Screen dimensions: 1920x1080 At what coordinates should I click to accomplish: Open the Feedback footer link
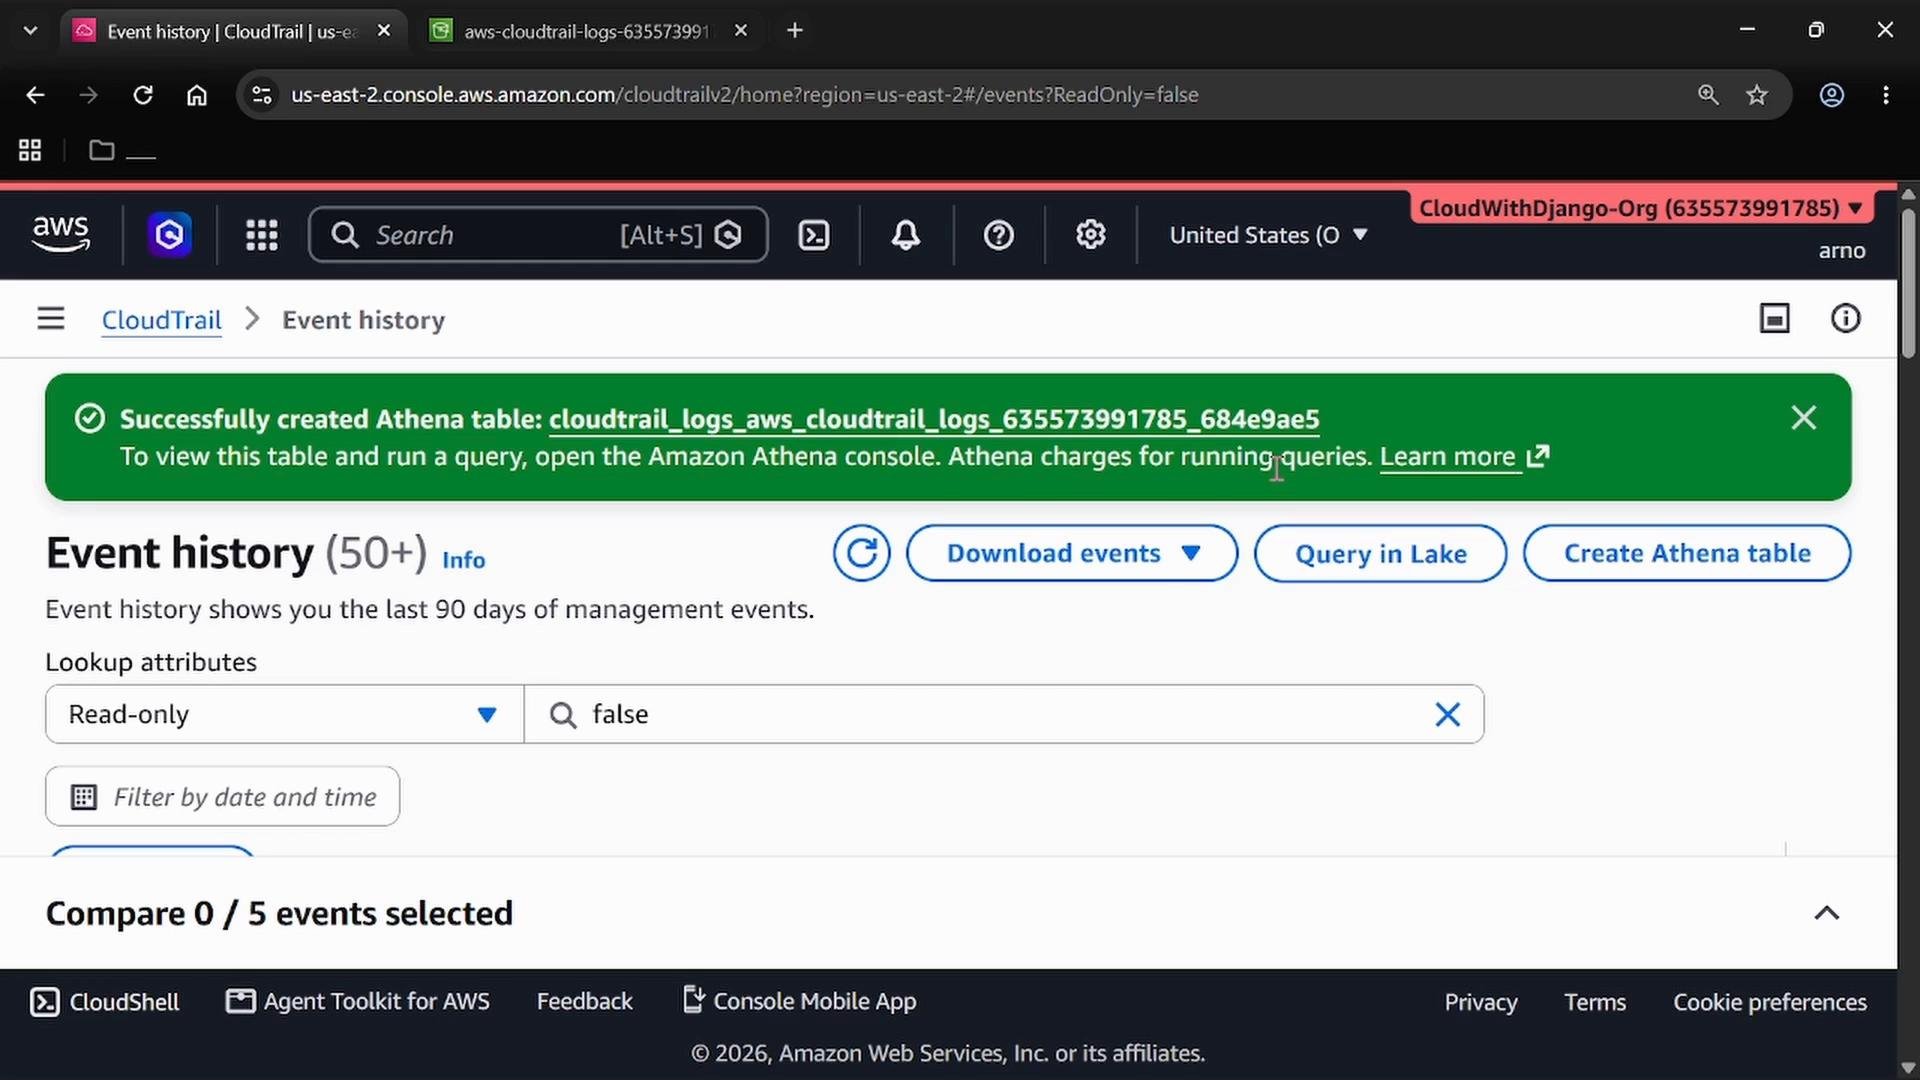585,1001
